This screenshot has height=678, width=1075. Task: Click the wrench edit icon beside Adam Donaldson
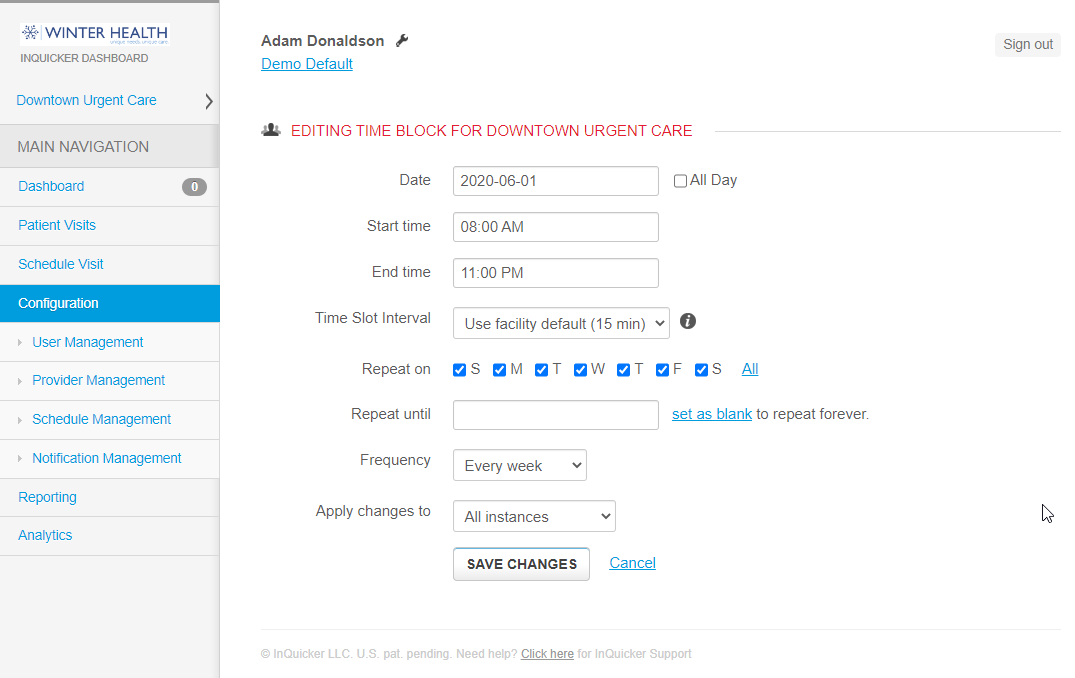tap(403, 40)
